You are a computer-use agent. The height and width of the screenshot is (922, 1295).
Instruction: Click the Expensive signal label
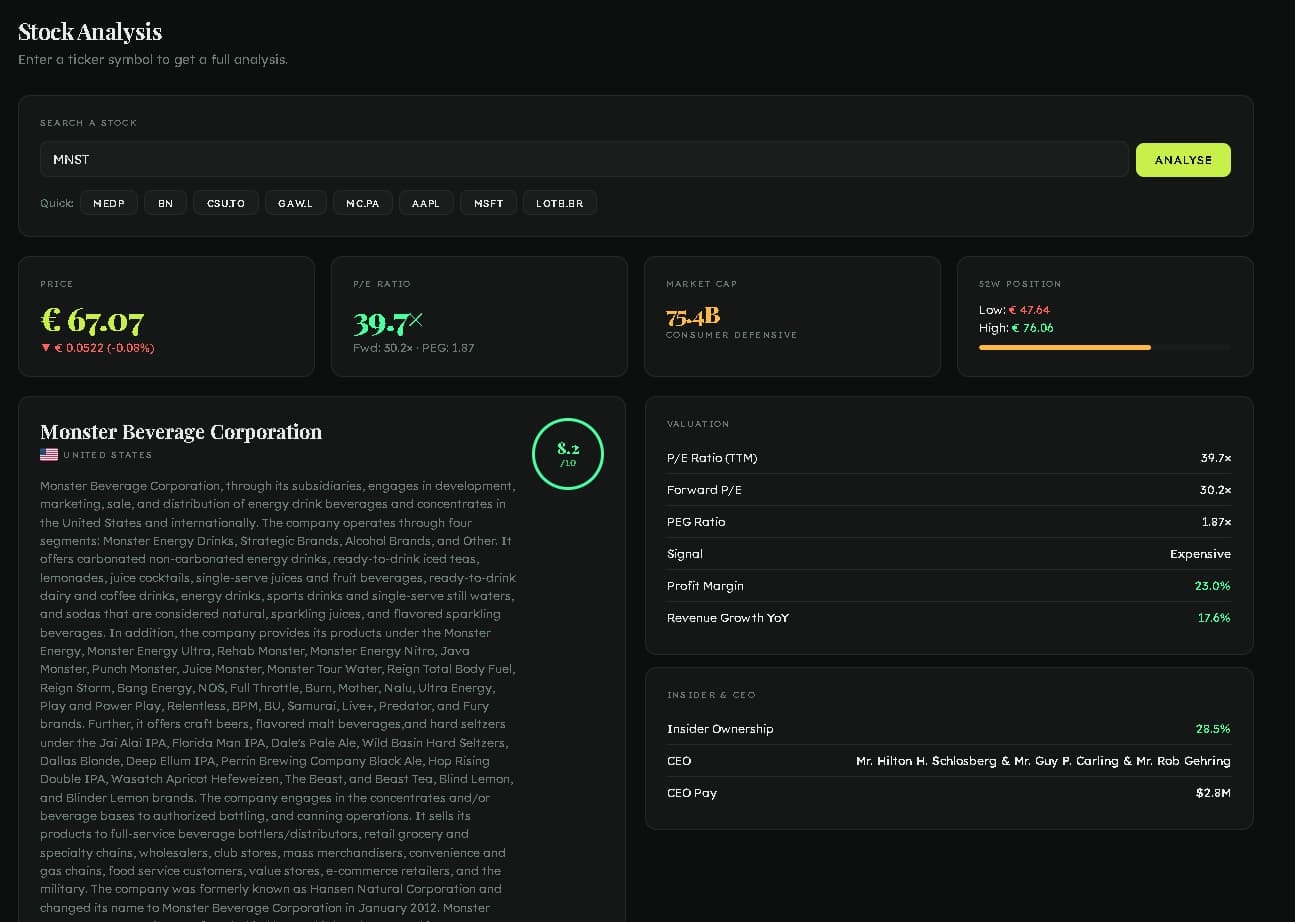point(1199,554)
